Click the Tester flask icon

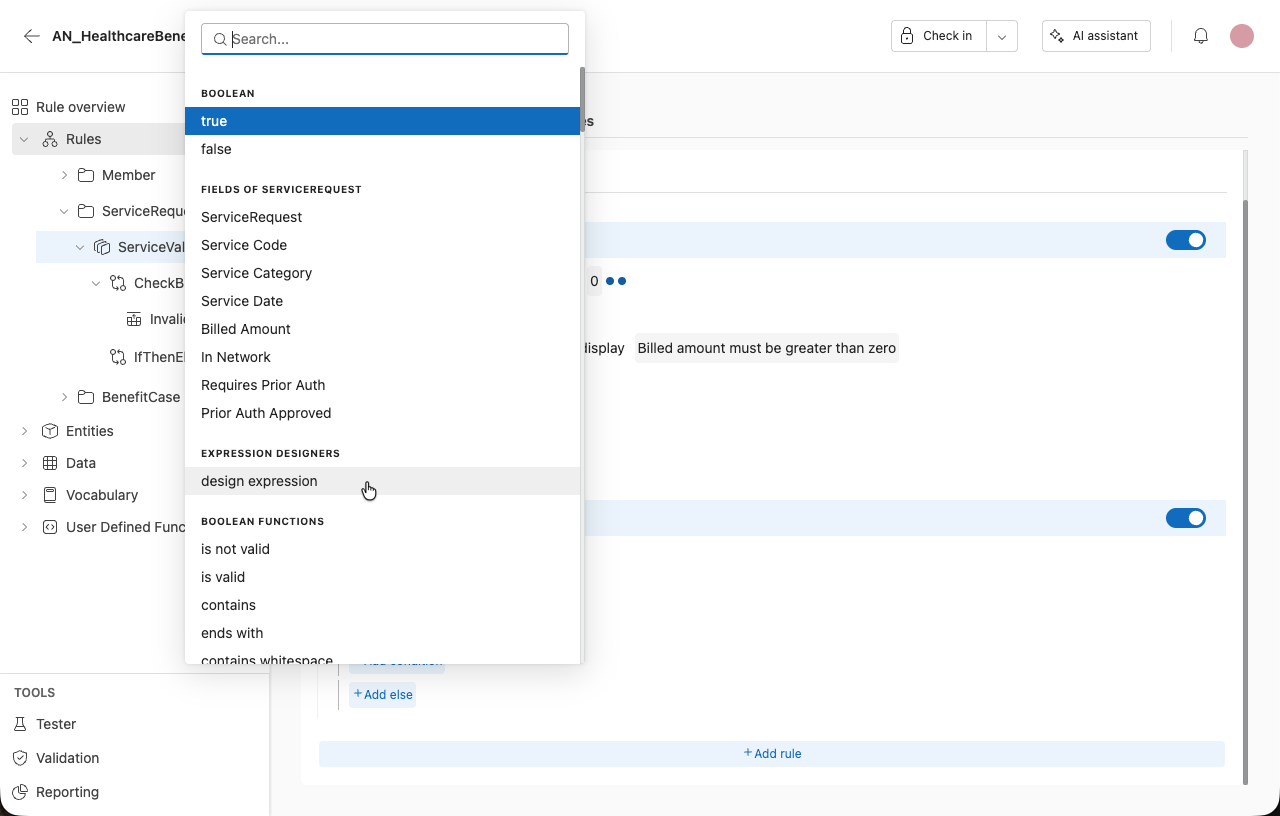(20, 724)
